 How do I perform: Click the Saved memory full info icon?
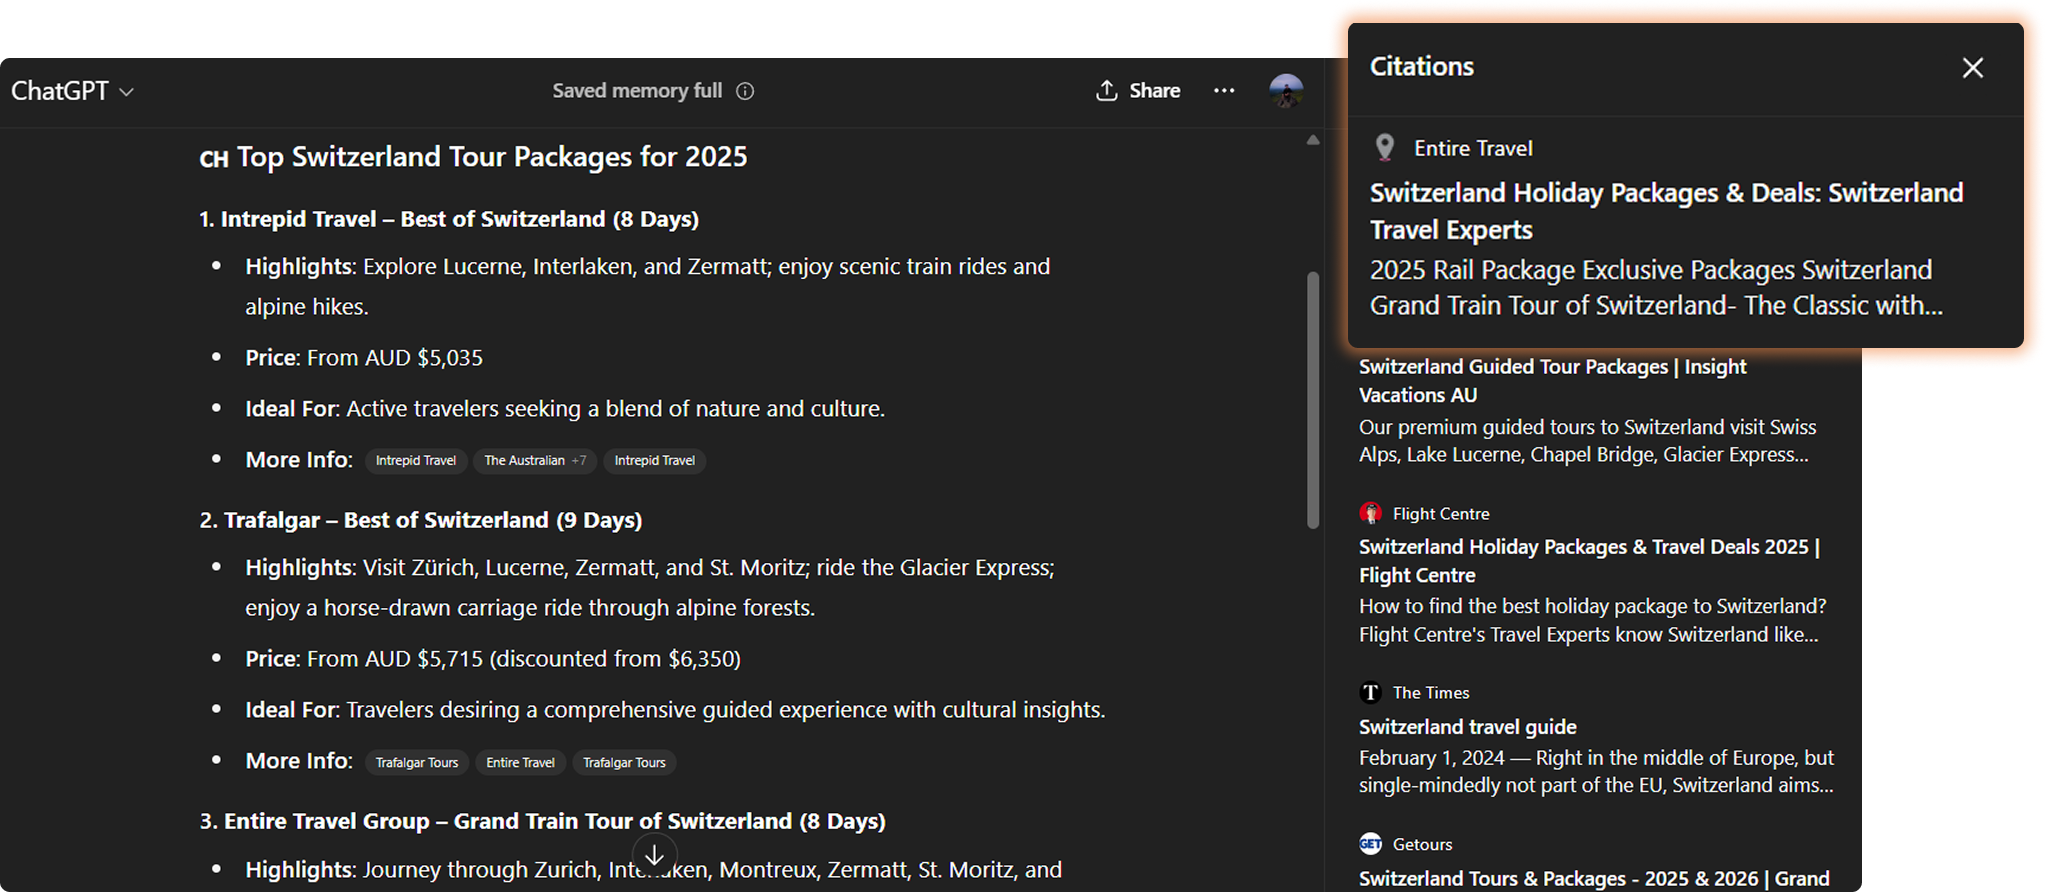tap(745, 91)
